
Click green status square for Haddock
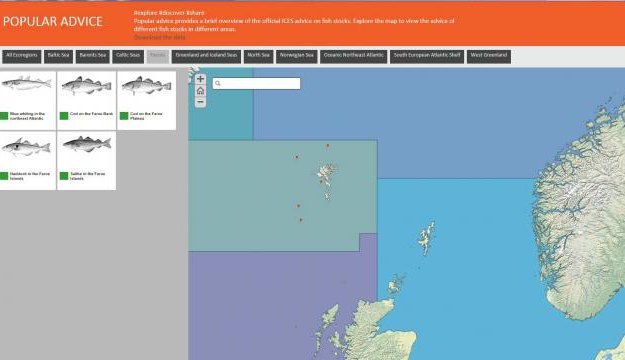coord(4,176)
